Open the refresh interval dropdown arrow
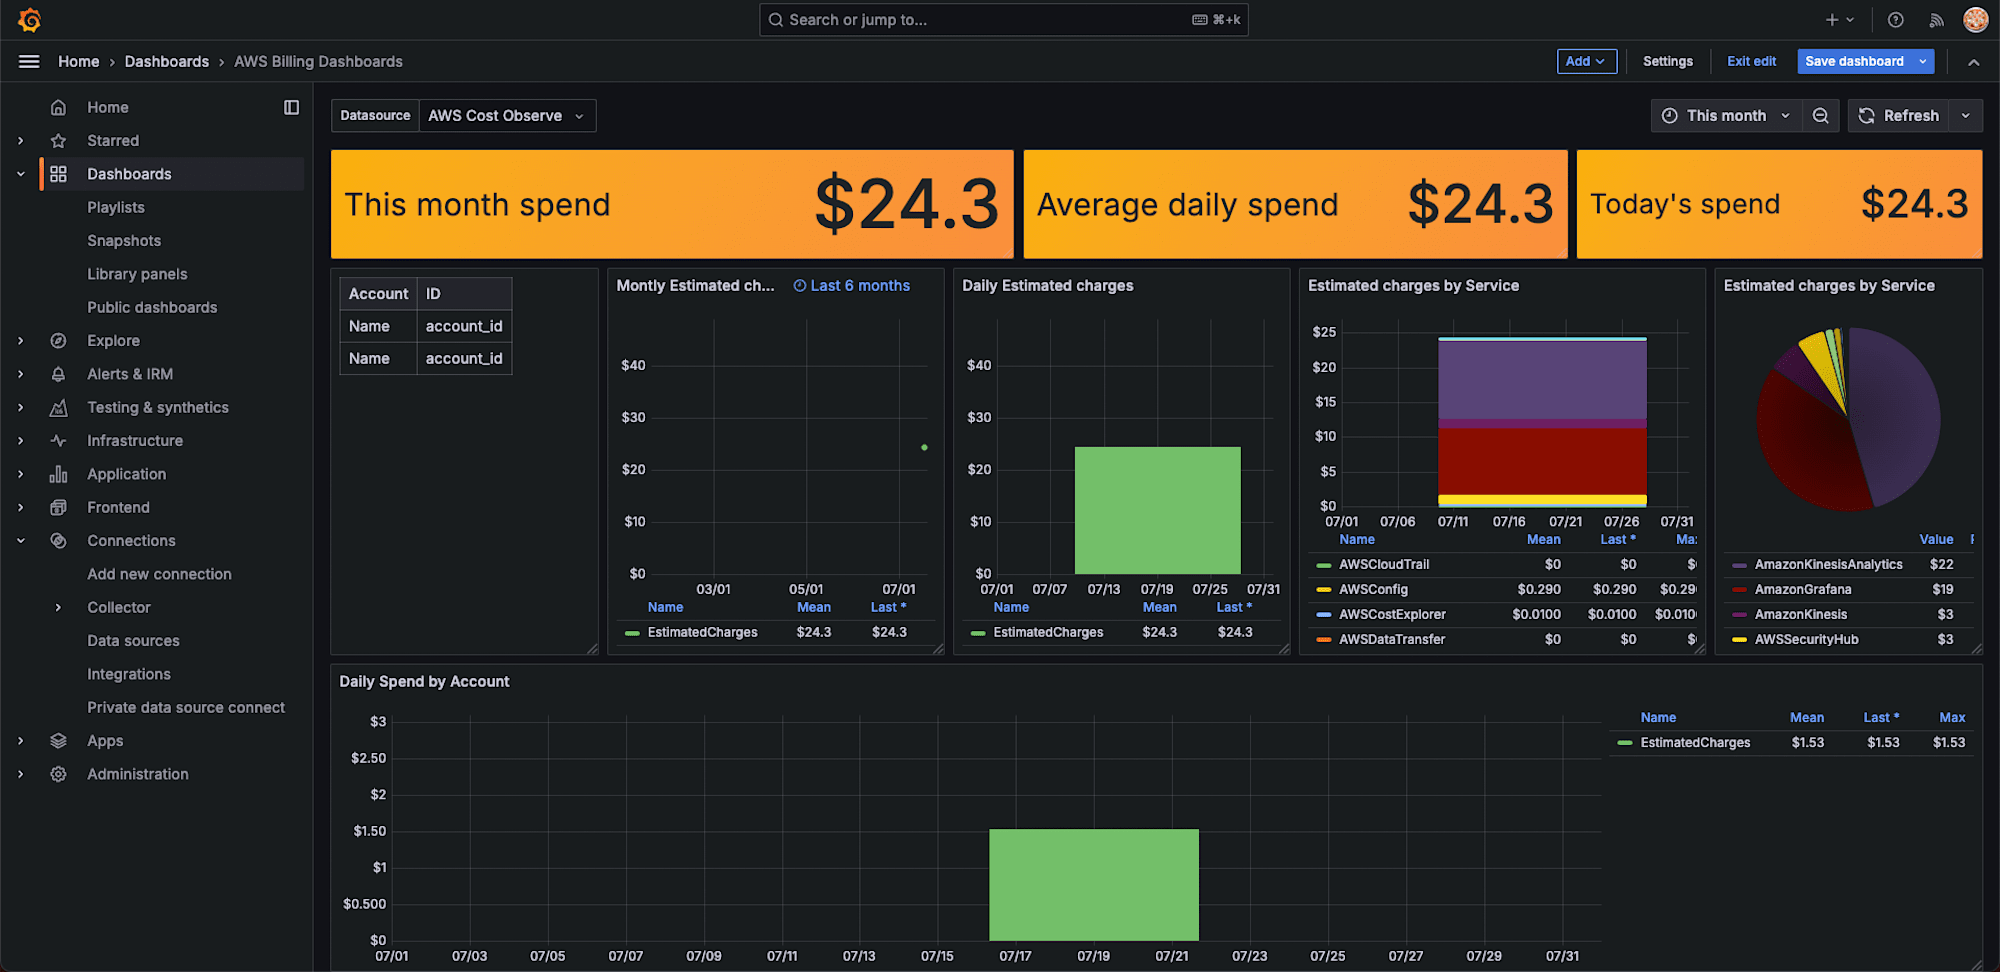The image size is (2000, 972). [1966, 116]
